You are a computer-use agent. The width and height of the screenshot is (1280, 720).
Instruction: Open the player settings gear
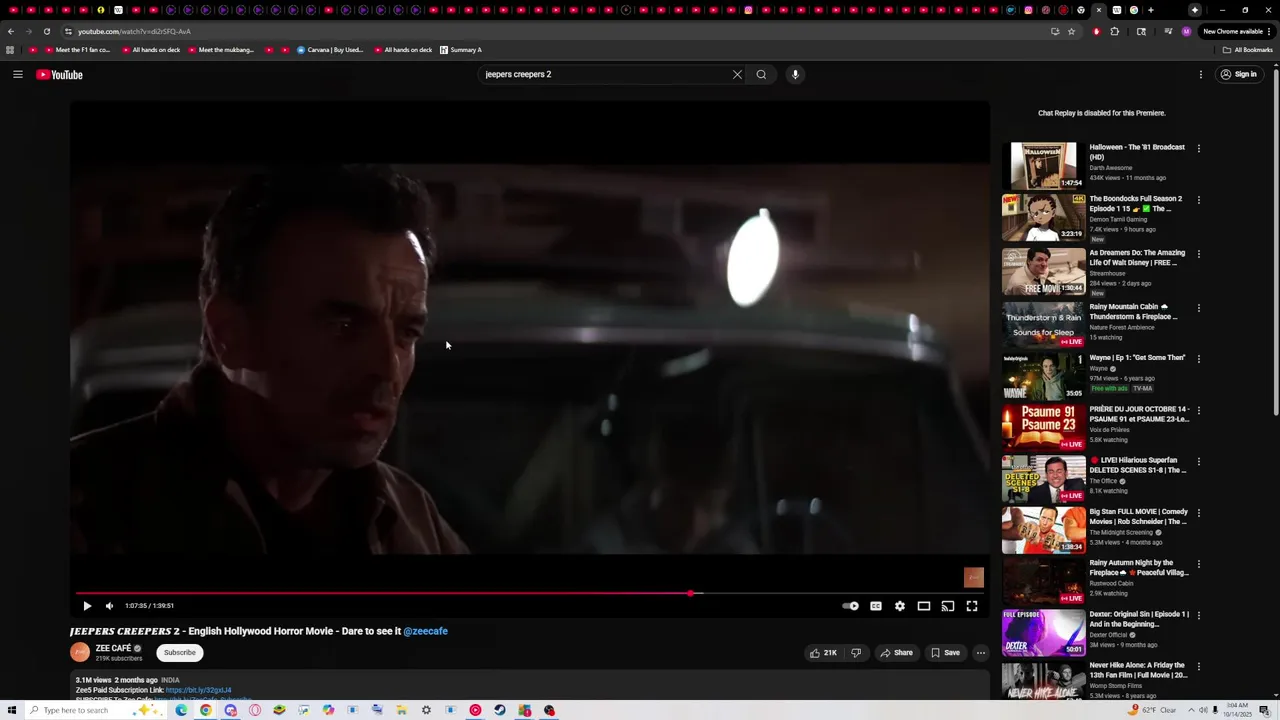coord(900,605)
